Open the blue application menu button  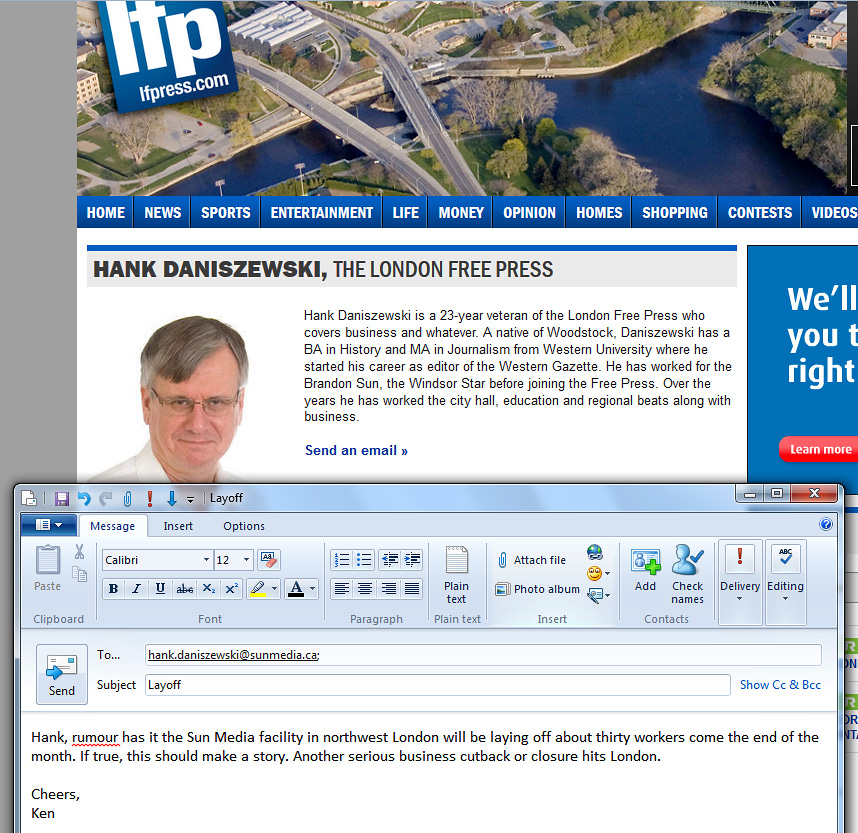48,525
